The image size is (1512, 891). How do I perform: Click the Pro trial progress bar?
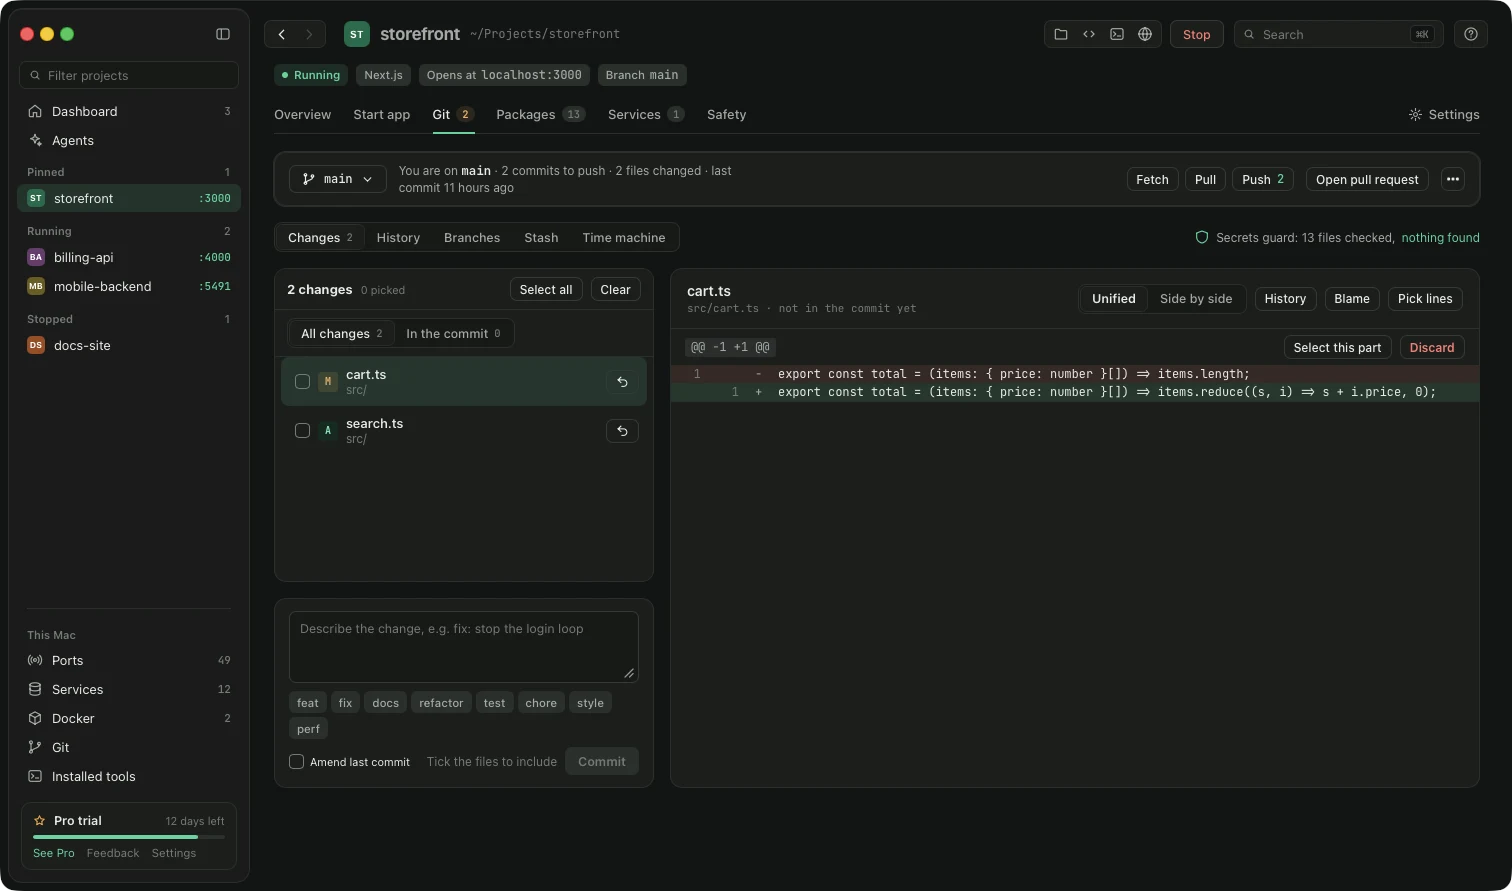click(129, 837)
